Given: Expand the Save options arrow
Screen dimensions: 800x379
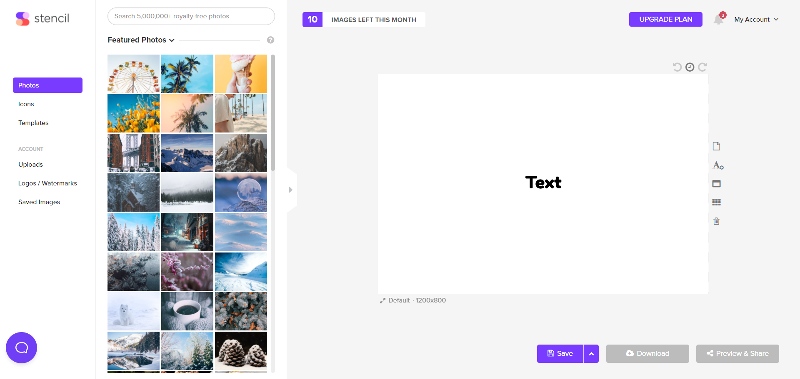Looking at the screenshot, I should point(591,353).
